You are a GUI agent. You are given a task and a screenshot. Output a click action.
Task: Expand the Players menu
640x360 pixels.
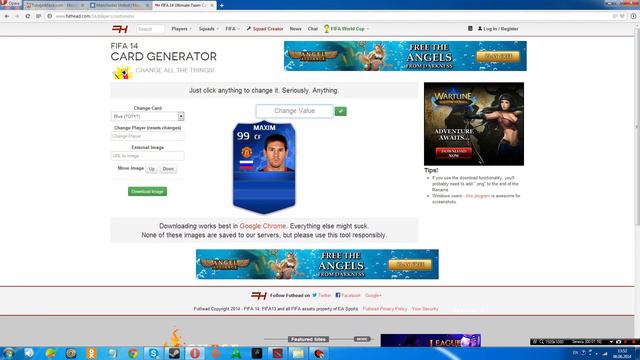tap(181, 29)
